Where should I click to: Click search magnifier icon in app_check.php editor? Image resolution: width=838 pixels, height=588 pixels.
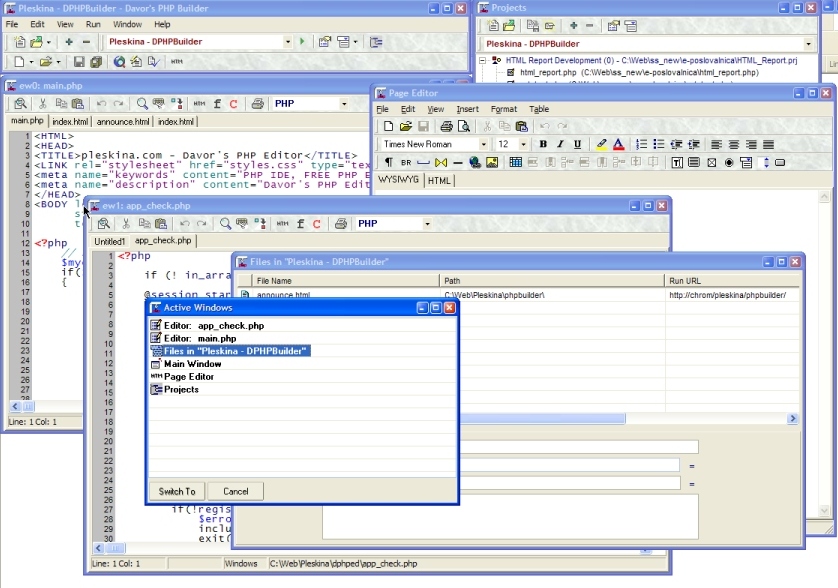click(225, 223)
